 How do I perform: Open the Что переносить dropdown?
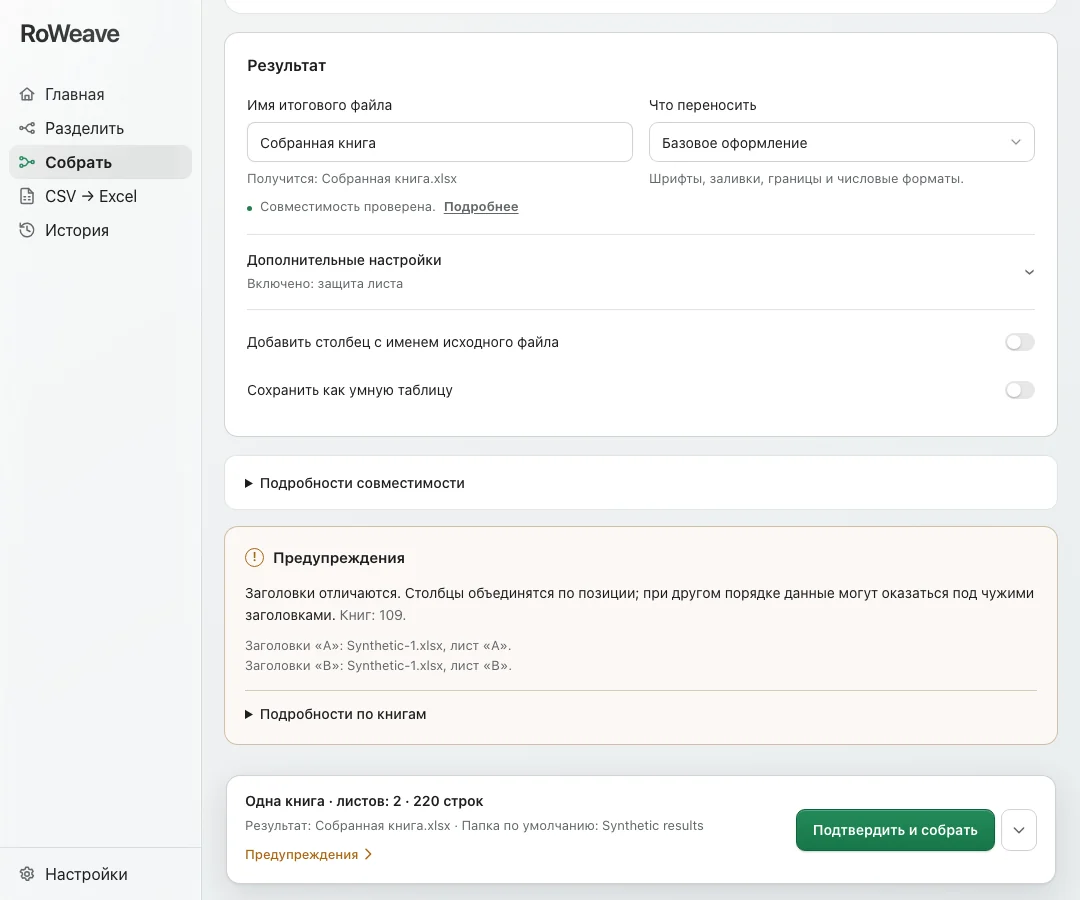point(842,143)
